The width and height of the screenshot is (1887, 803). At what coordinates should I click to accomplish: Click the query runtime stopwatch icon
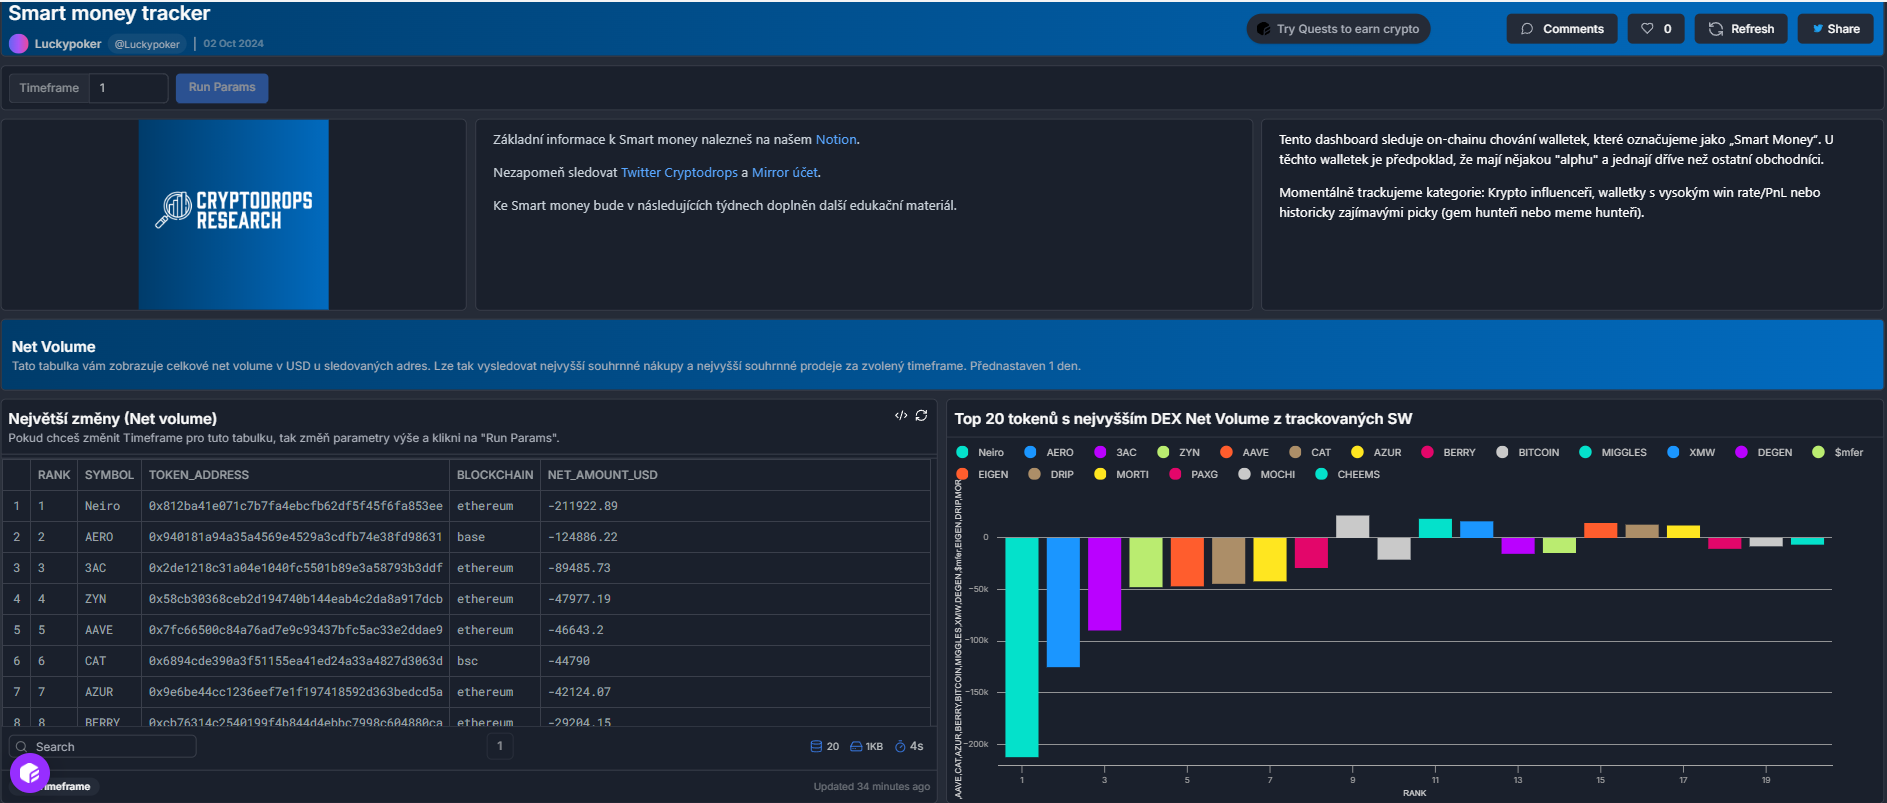900,747
